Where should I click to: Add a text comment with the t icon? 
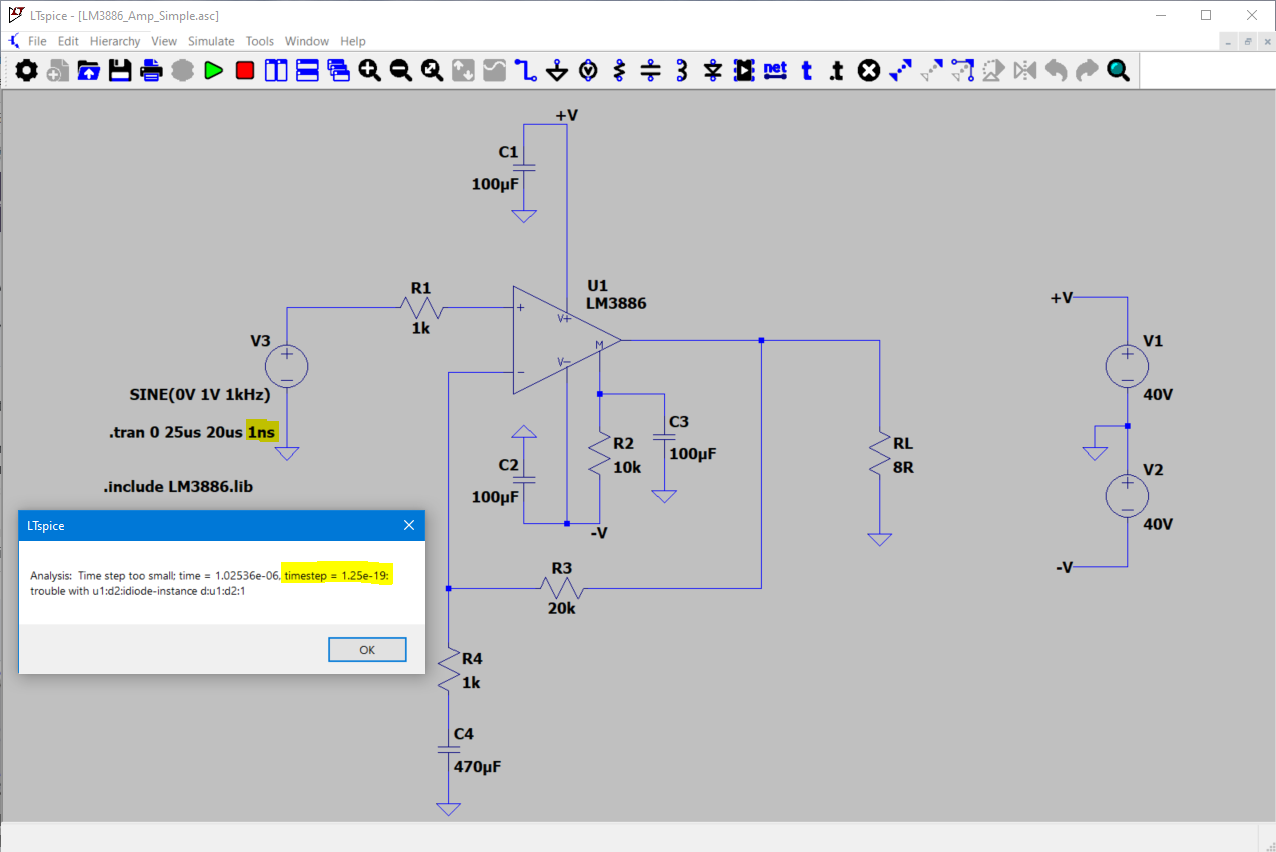[807, 70]
